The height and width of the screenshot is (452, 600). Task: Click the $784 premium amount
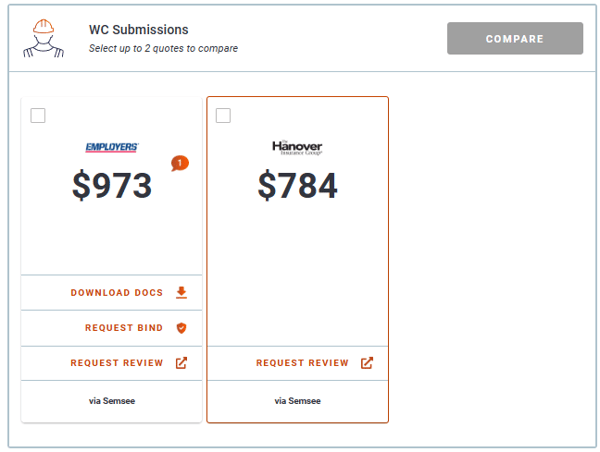coord(298,186)
